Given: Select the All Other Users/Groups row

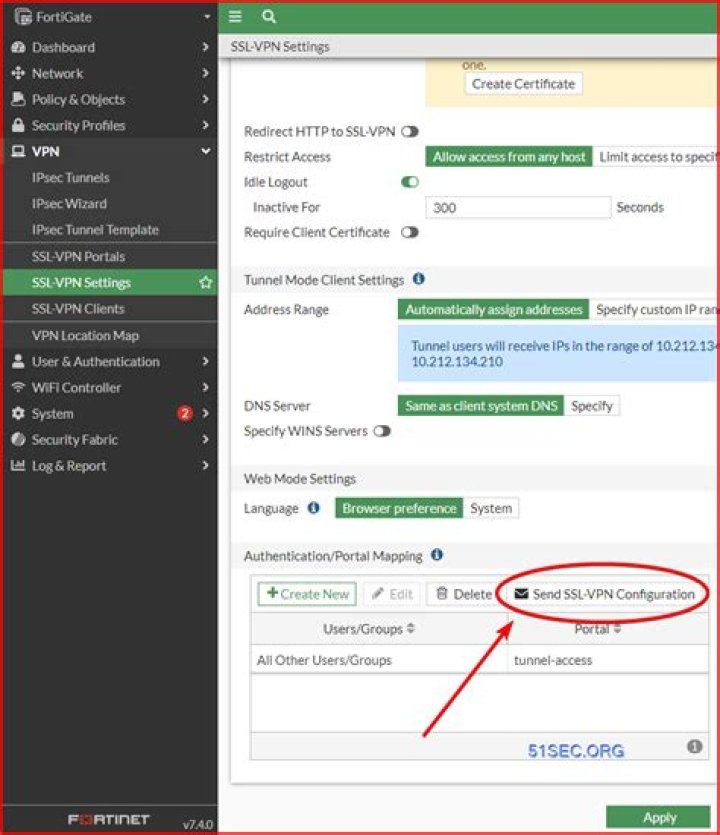Looking at the screenshot, I should 479,660.
